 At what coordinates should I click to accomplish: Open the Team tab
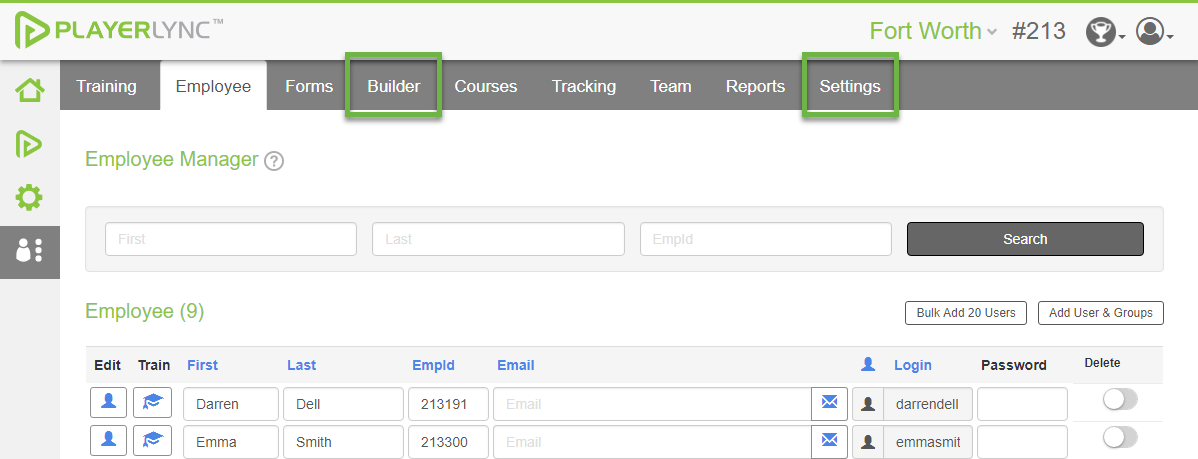click(671, 86)
